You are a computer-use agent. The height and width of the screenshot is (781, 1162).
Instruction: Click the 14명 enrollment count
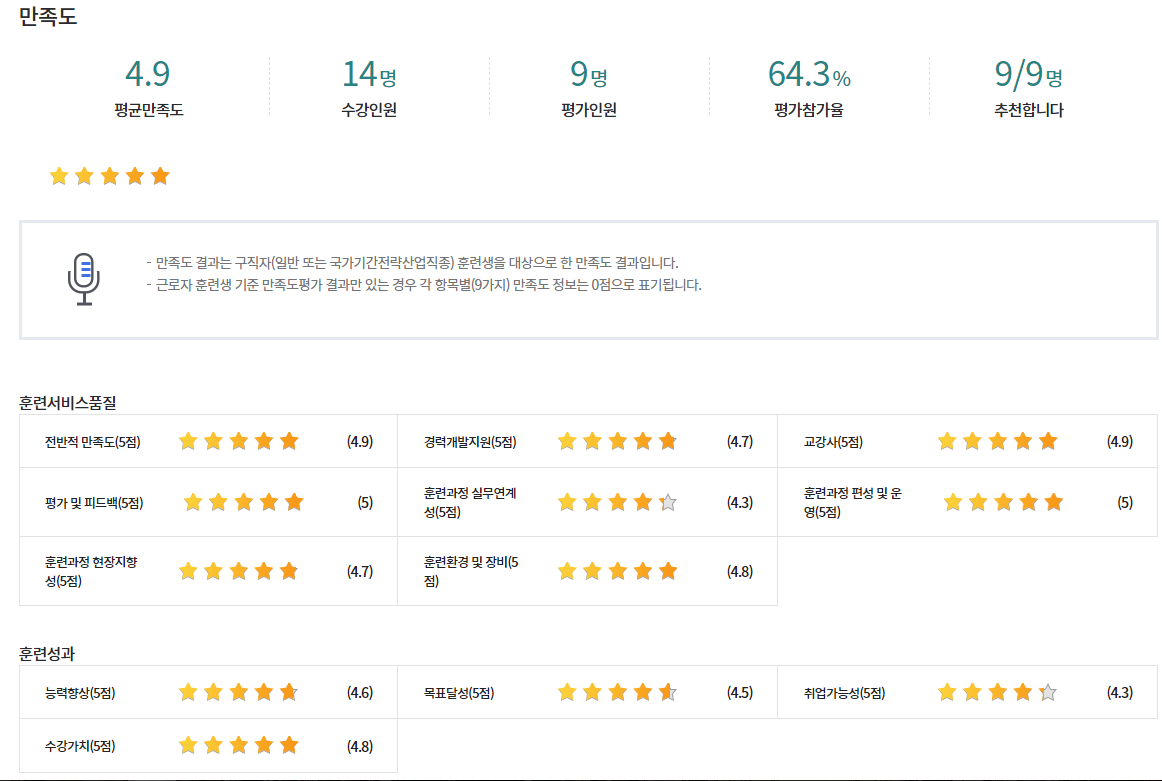pos(369,73)
